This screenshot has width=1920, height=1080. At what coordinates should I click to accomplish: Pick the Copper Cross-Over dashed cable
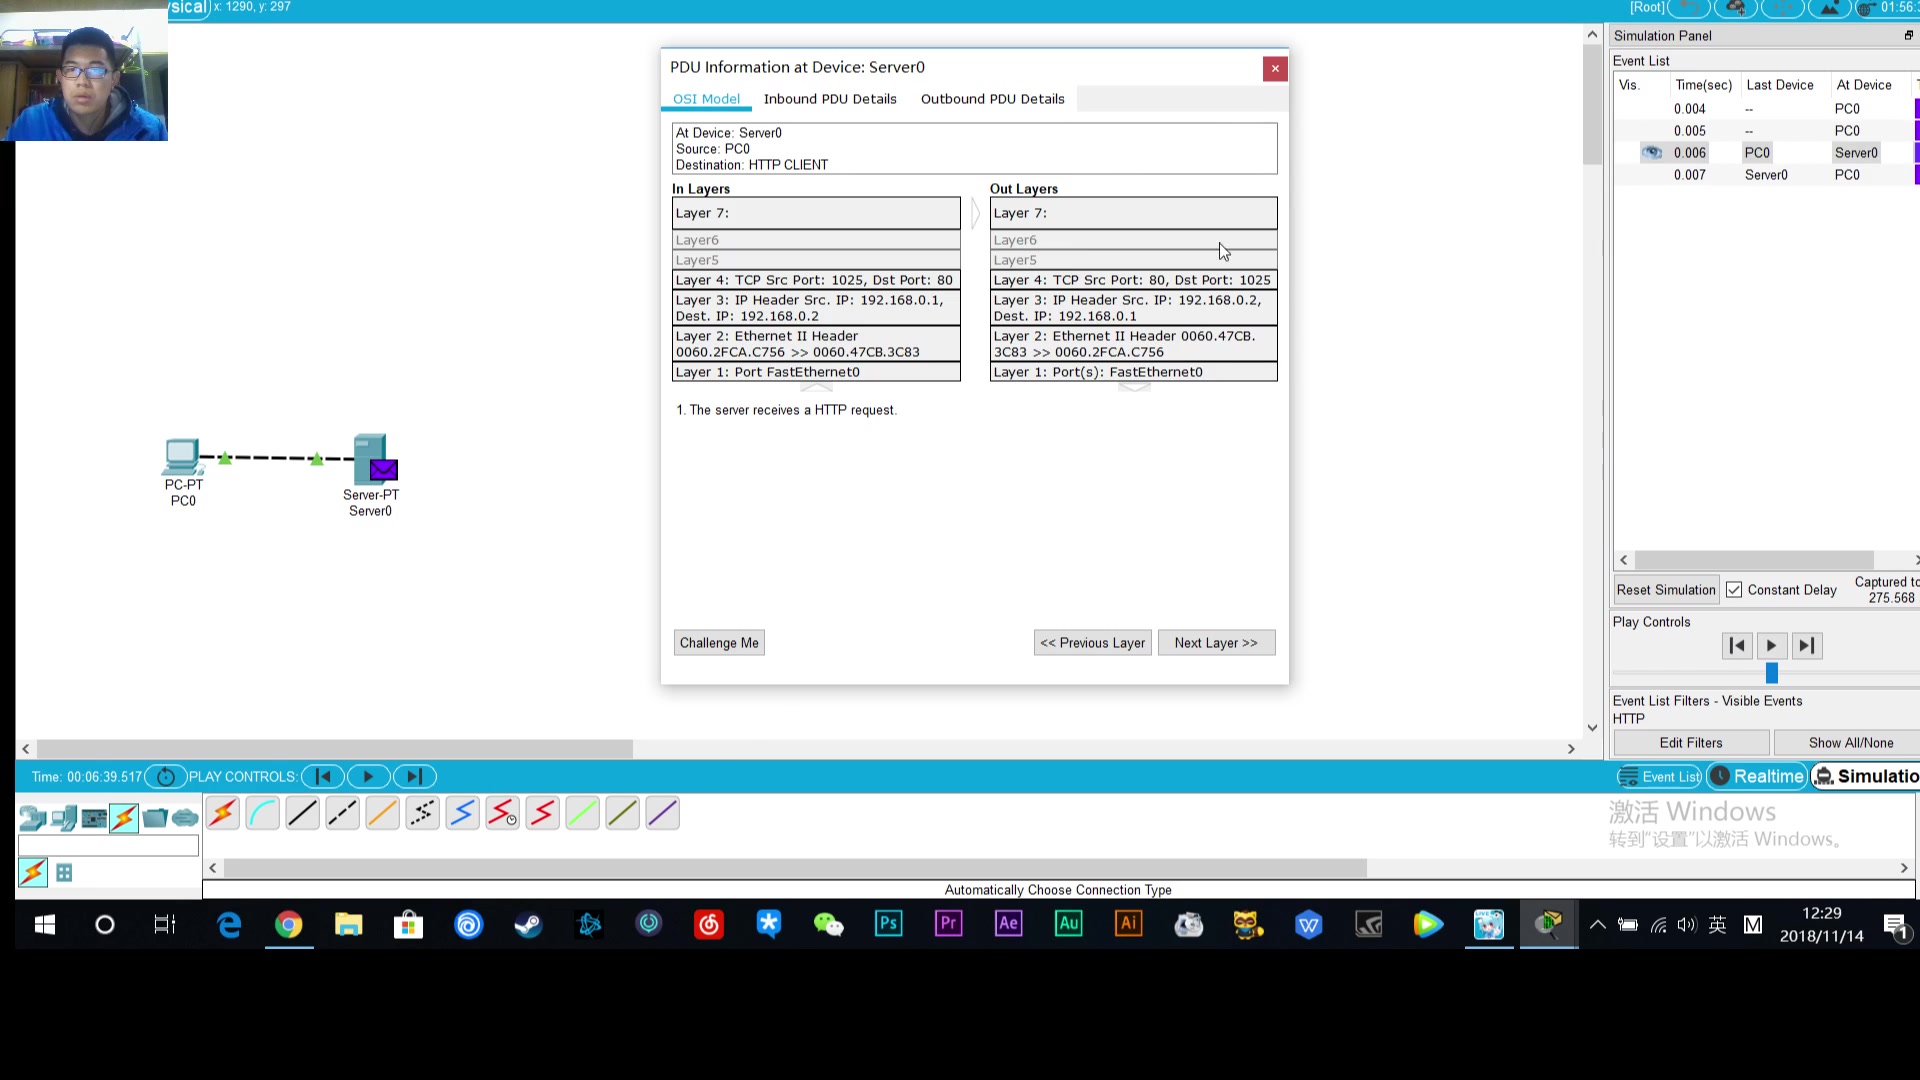(342, 814)
